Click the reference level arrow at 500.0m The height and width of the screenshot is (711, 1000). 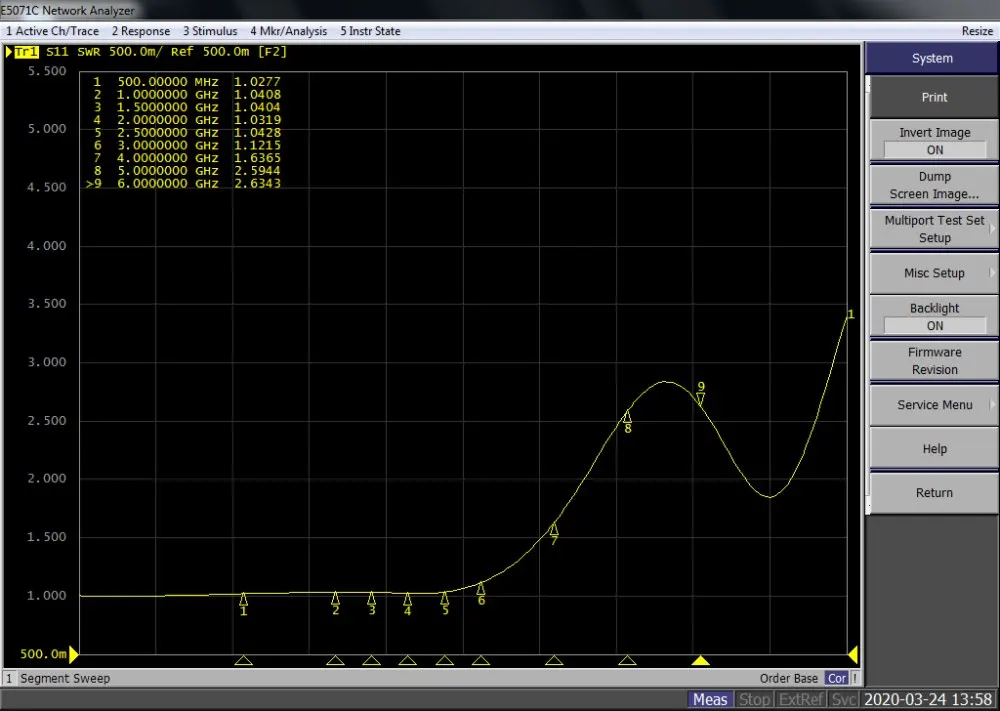click(x=73, y=654)
